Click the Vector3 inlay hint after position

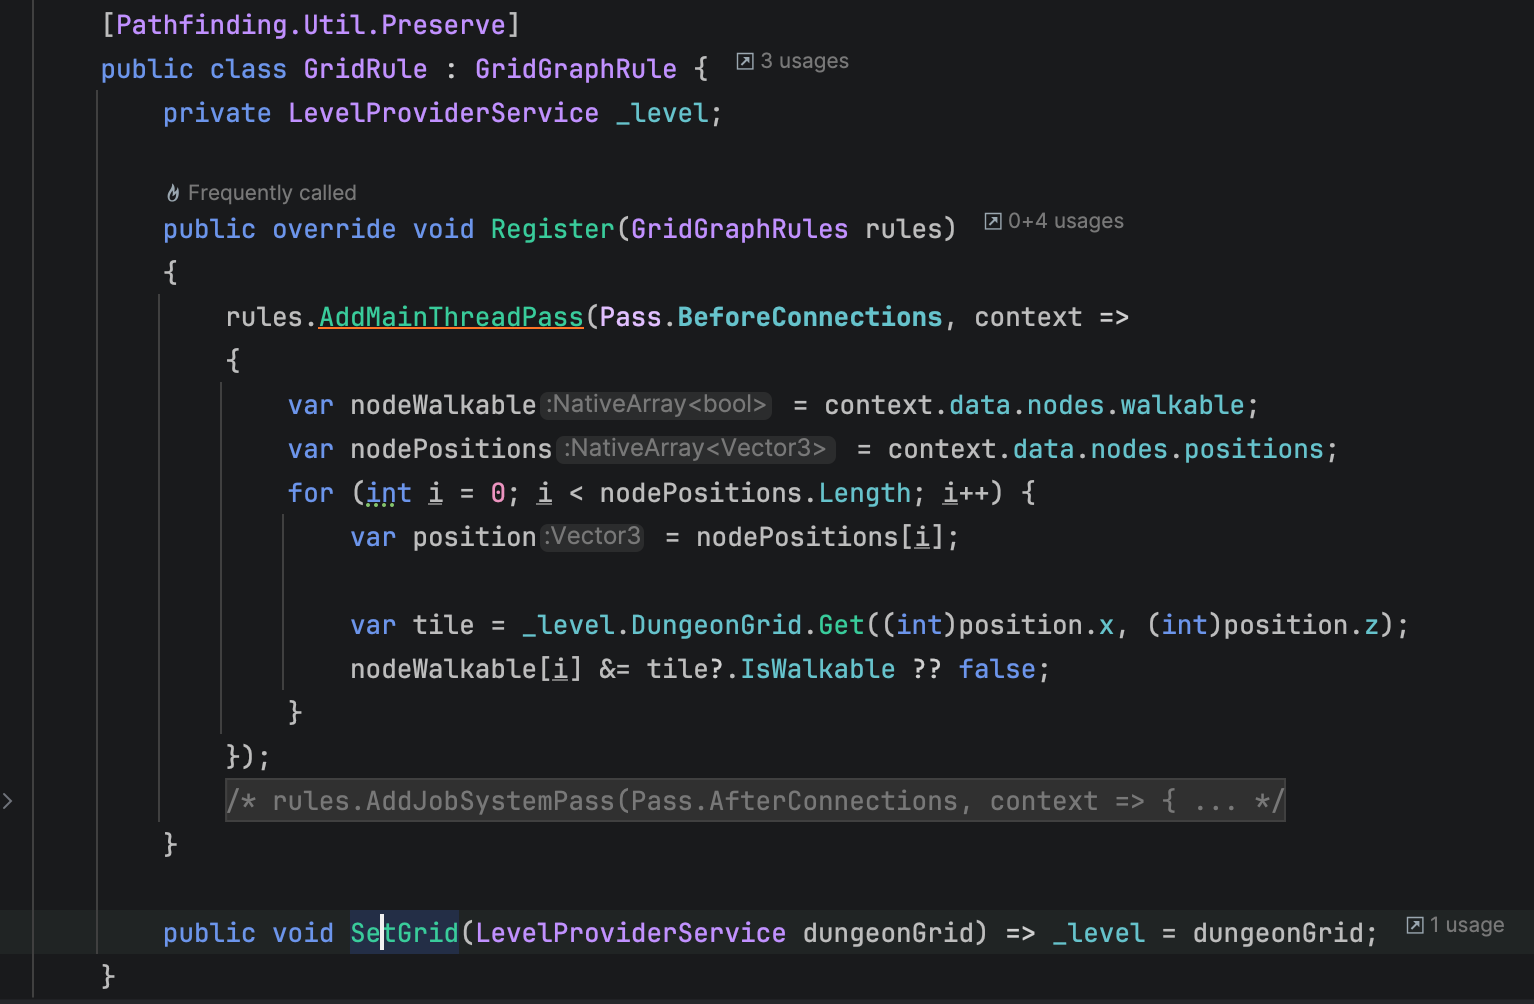point(593,536)
